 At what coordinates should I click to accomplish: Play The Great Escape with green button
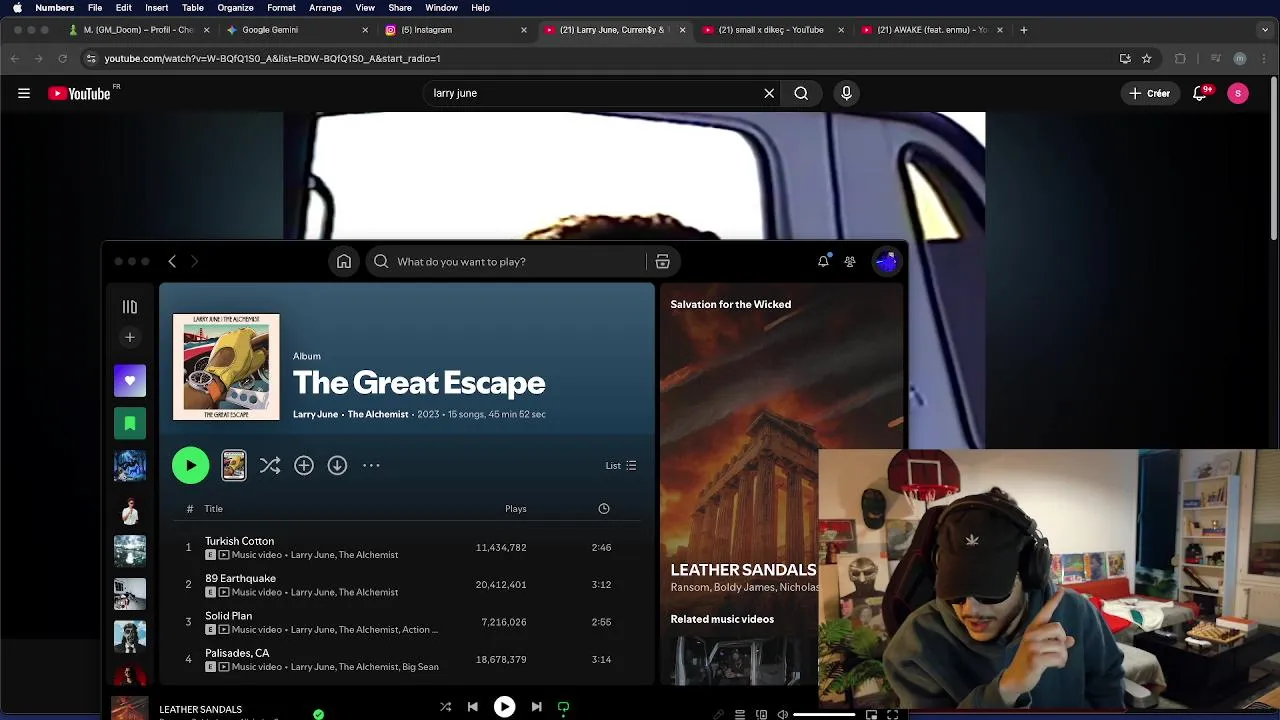coord(191,465)
